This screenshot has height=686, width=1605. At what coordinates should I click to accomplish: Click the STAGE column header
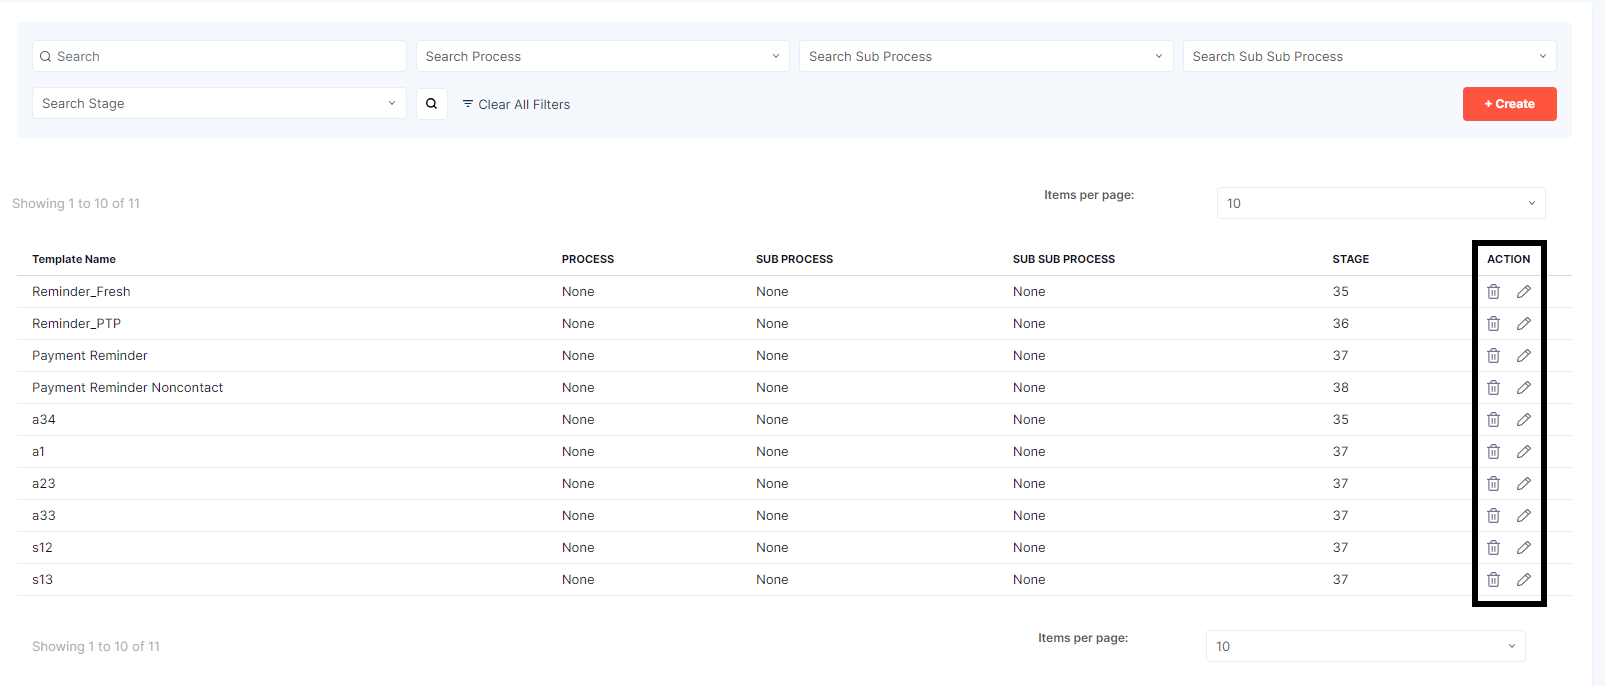(1351, 259)
